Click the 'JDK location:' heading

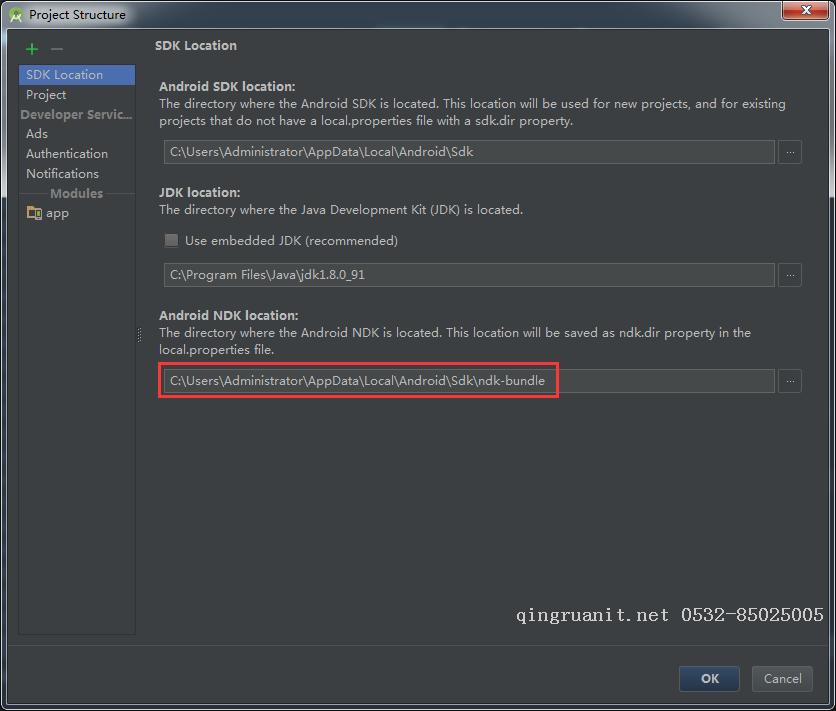point(199,192)
